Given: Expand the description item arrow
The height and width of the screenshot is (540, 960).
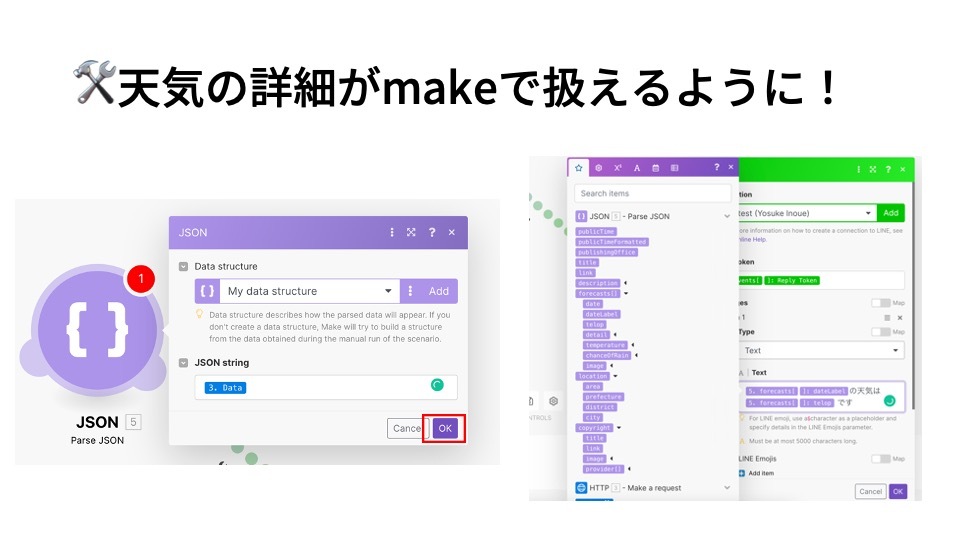Looking at the screenshot, I should click(x=625, y=283).
